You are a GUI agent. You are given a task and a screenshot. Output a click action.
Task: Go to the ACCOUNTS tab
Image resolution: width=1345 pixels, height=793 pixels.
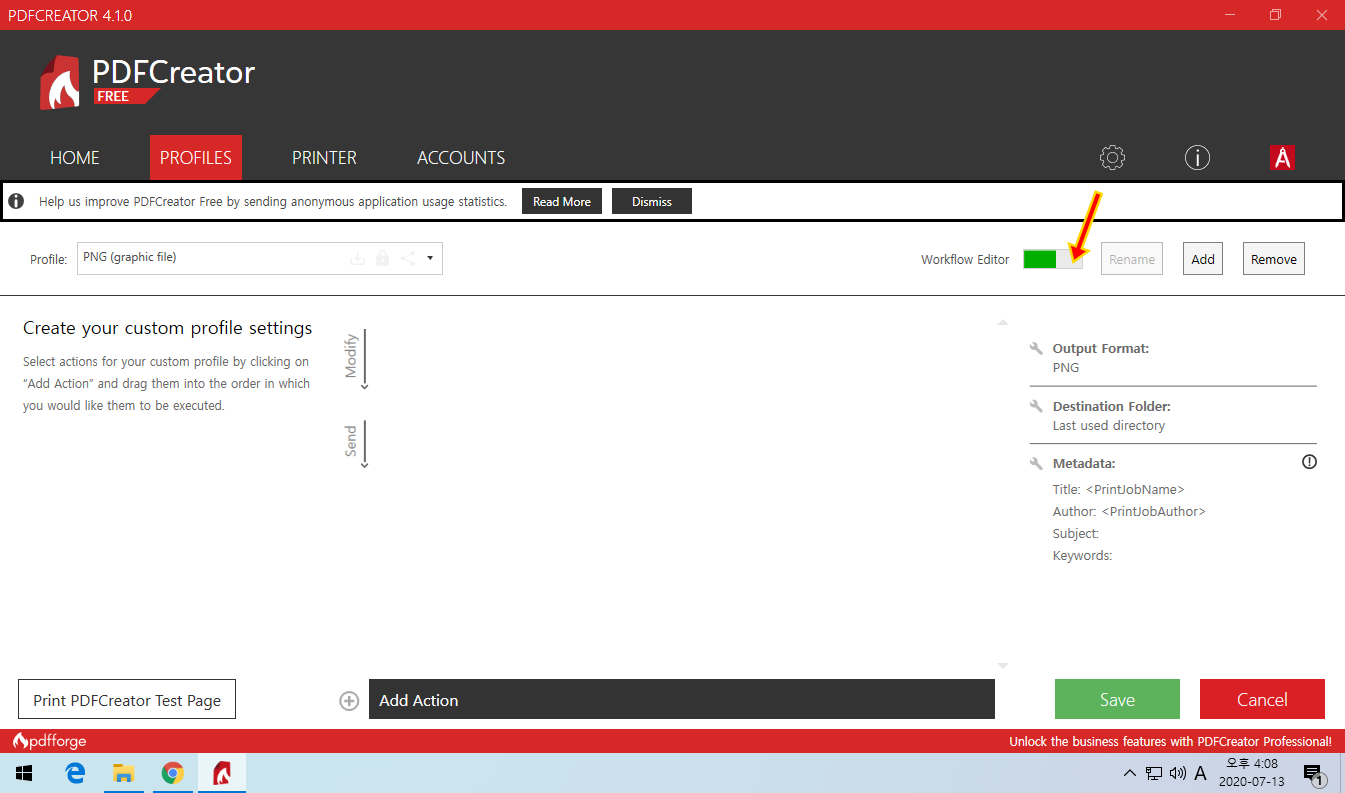click(x=461, y=158)
